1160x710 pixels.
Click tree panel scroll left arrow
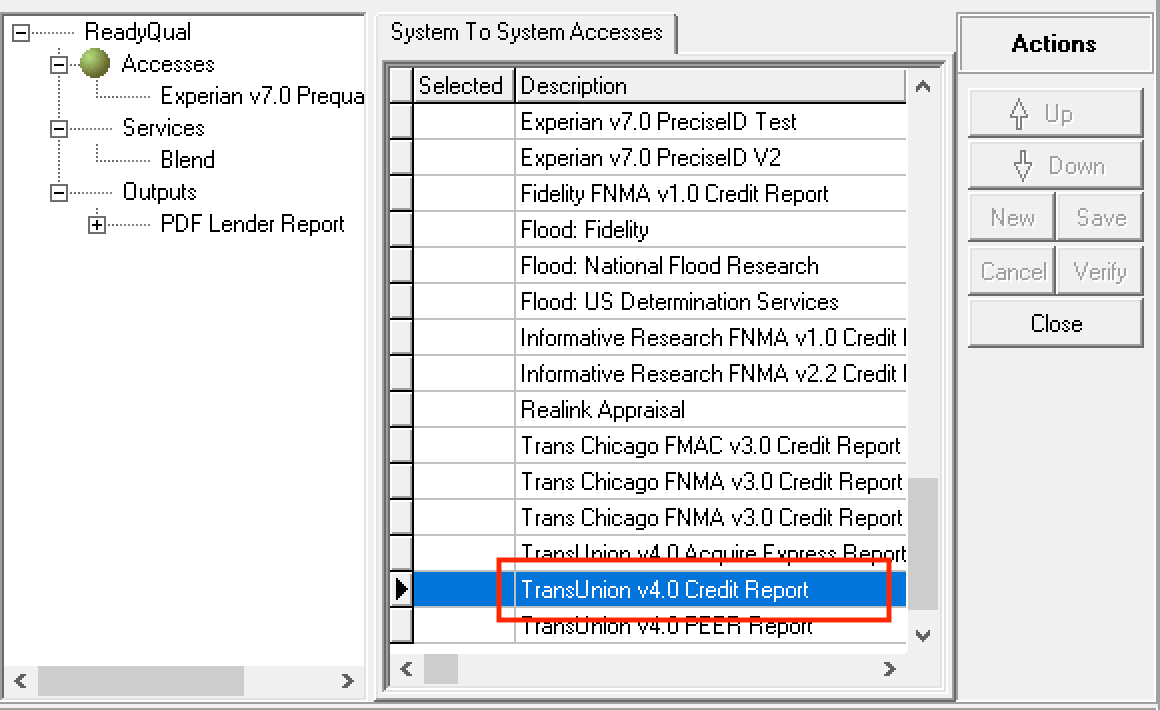point(21,680)
